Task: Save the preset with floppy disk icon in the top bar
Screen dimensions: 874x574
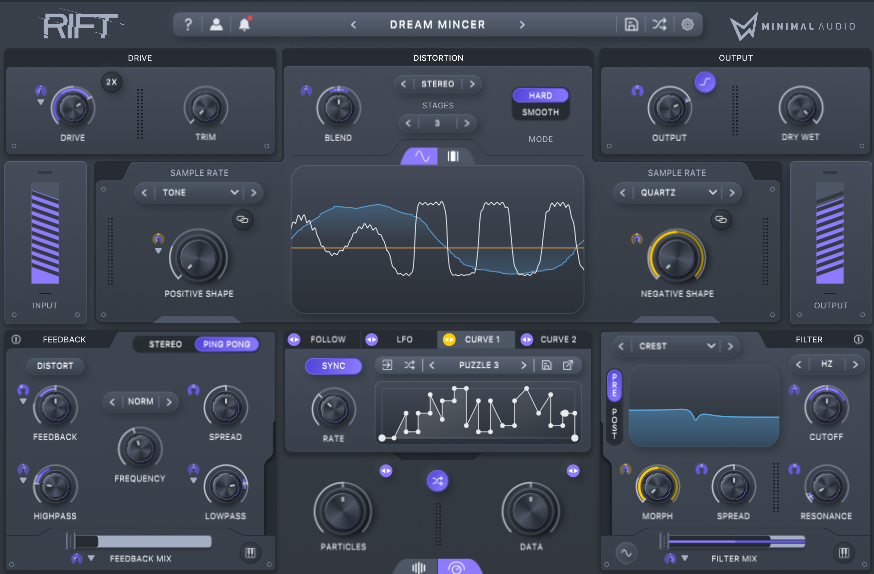Action: click(x=631, y=25)
